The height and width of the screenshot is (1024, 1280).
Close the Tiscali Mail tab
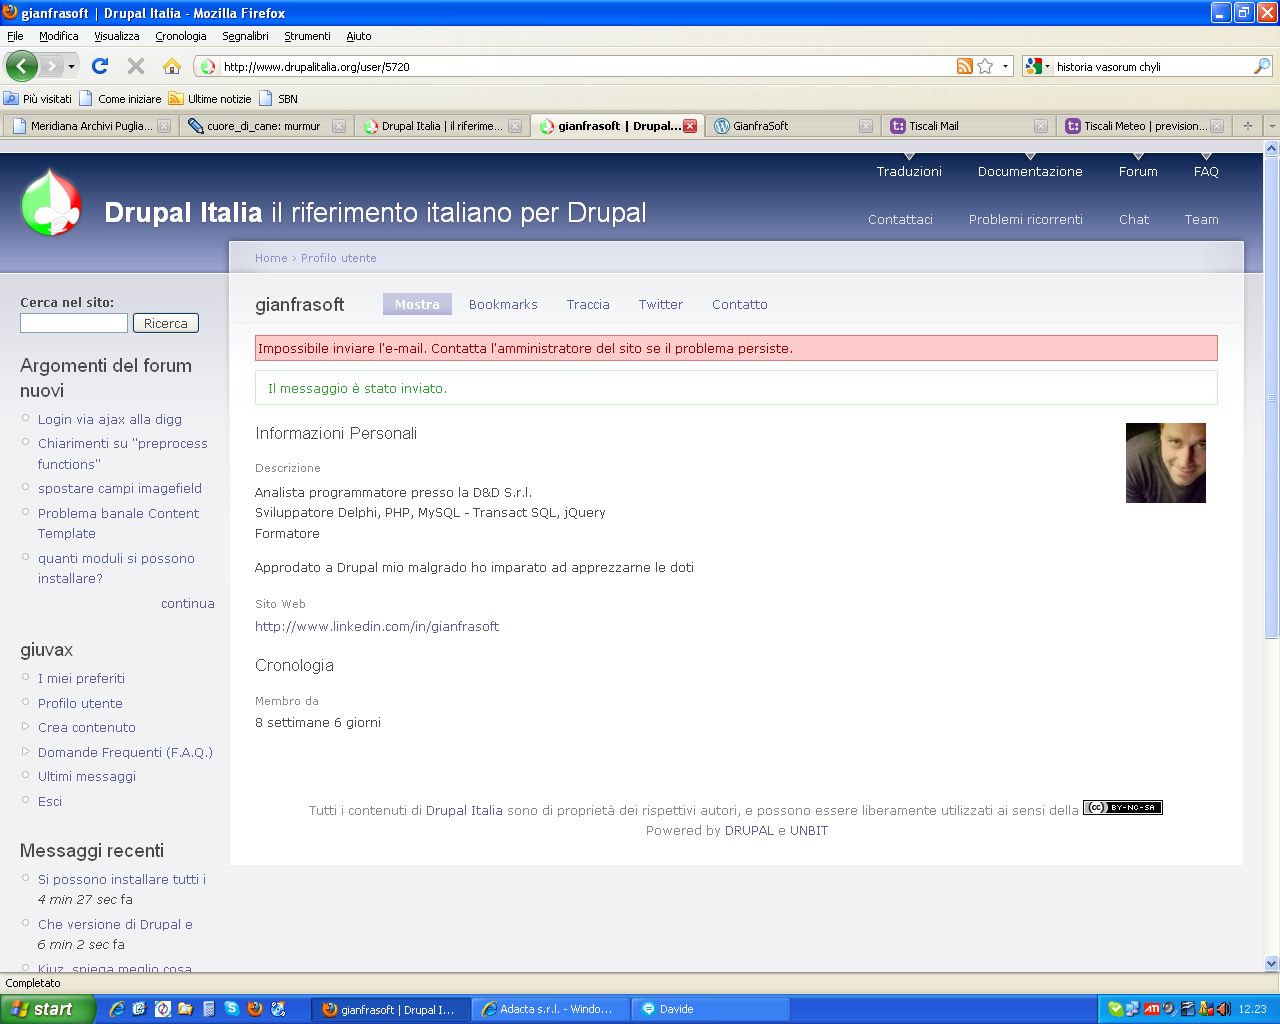(x=1041, y=126)
